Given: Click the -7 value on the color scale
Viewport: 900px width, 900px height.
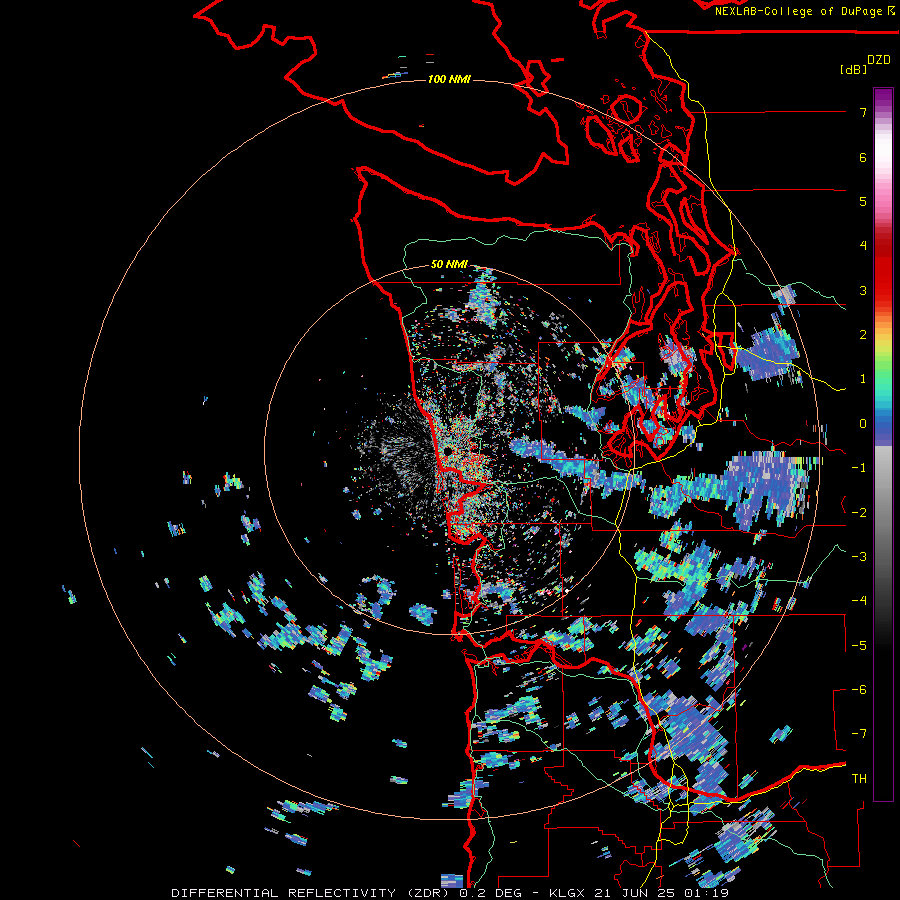Looking at the screenshot, I should tap(859, 734).
